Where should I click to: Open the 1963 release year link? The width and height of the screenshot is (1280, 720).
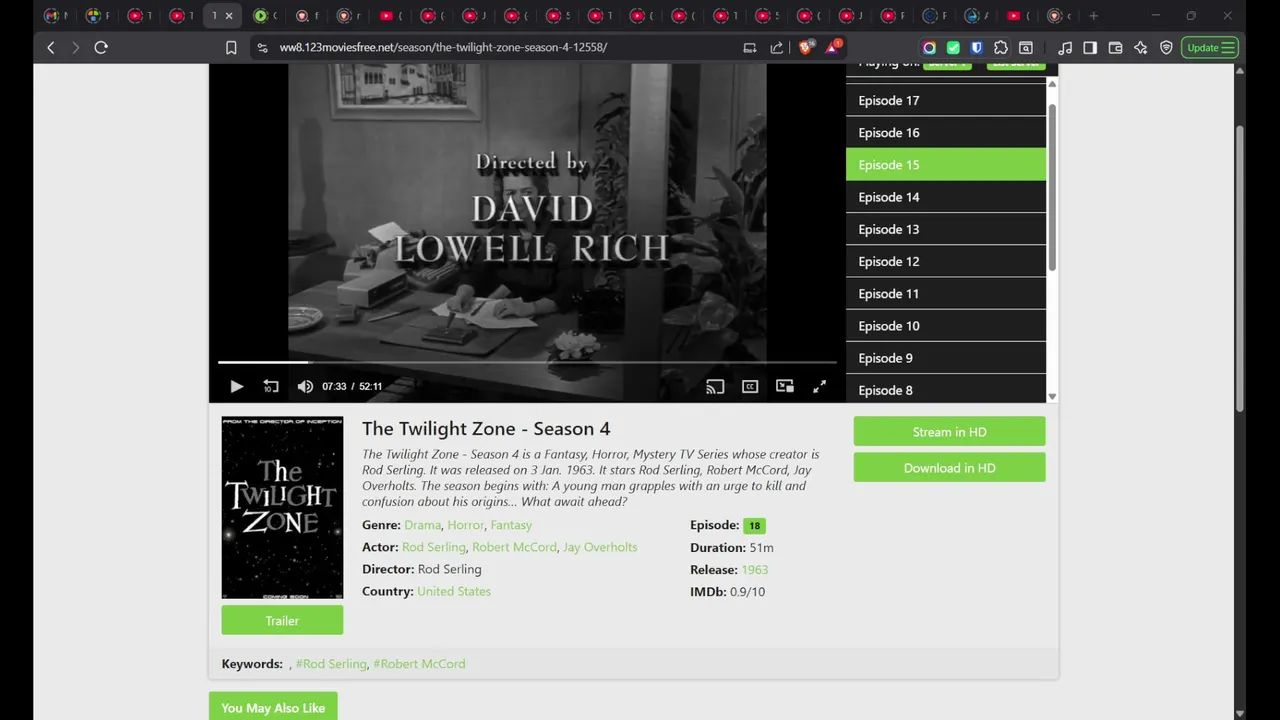pos(755,569)
